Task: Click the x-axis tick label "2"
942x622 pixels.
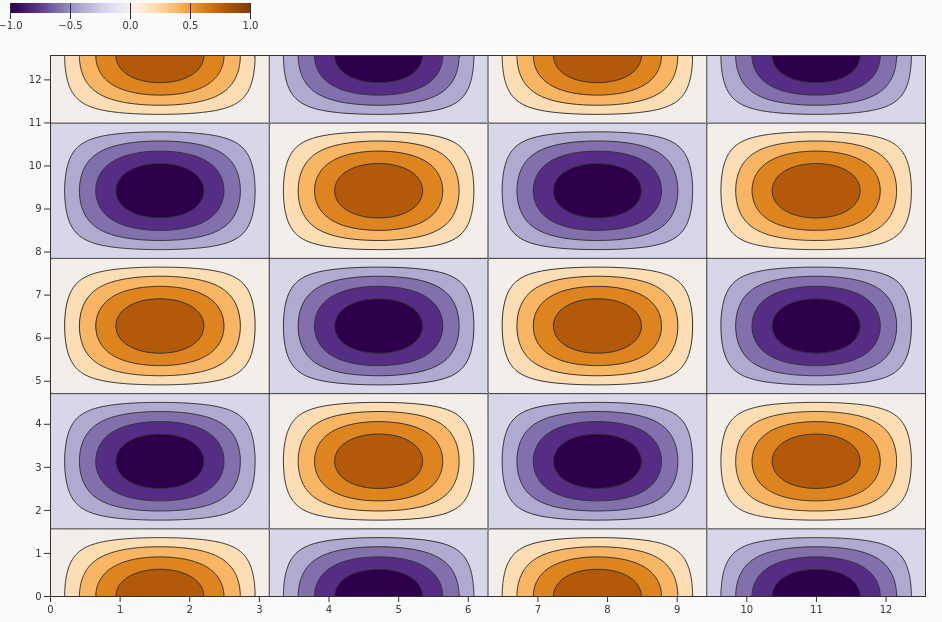Action: coord(190,609)
